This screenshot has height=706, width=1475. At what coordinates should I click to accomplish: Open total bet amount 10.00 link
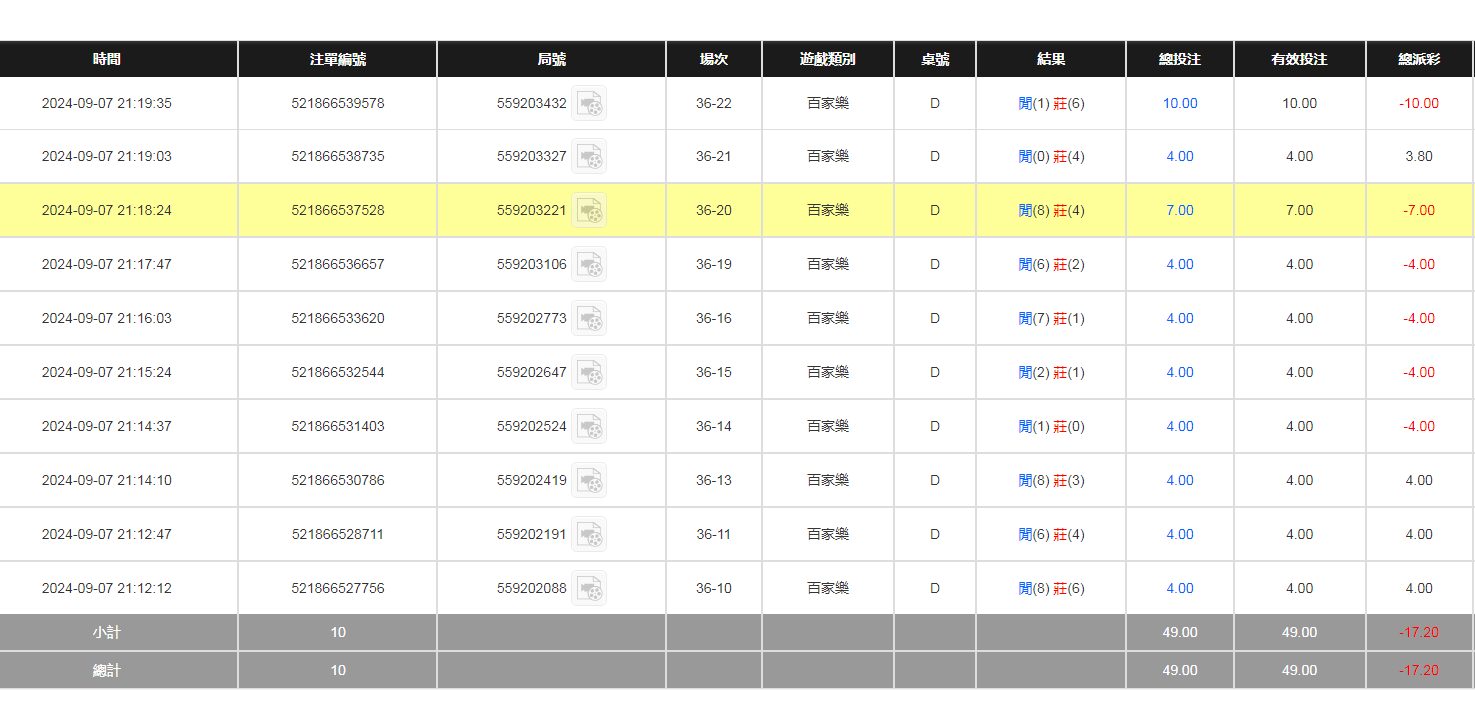[1180, 104]
